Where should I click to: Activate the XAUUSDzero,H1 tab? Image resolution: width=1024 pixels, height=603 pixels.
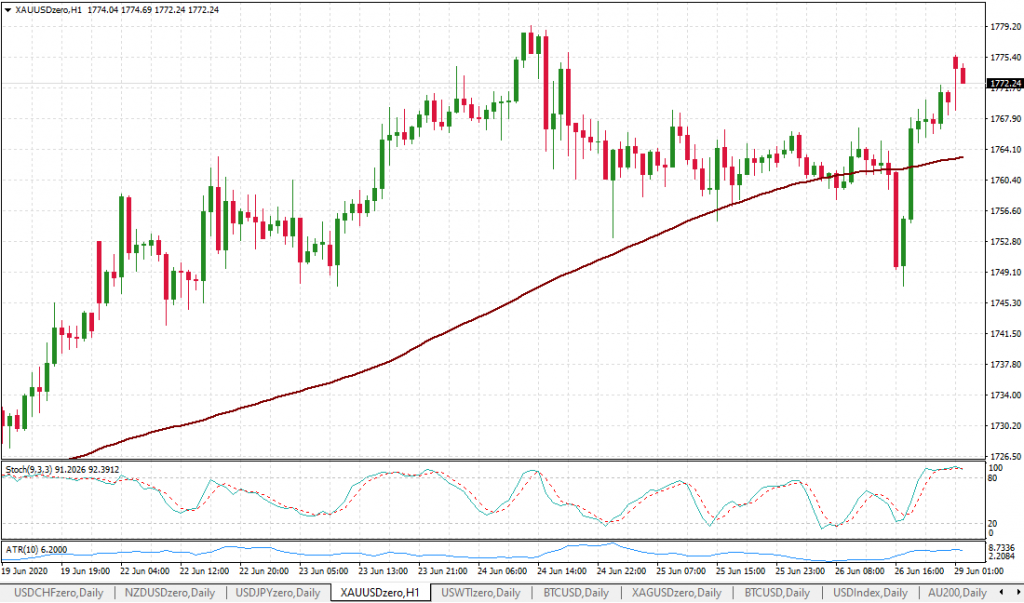click(x=380, y=593)
